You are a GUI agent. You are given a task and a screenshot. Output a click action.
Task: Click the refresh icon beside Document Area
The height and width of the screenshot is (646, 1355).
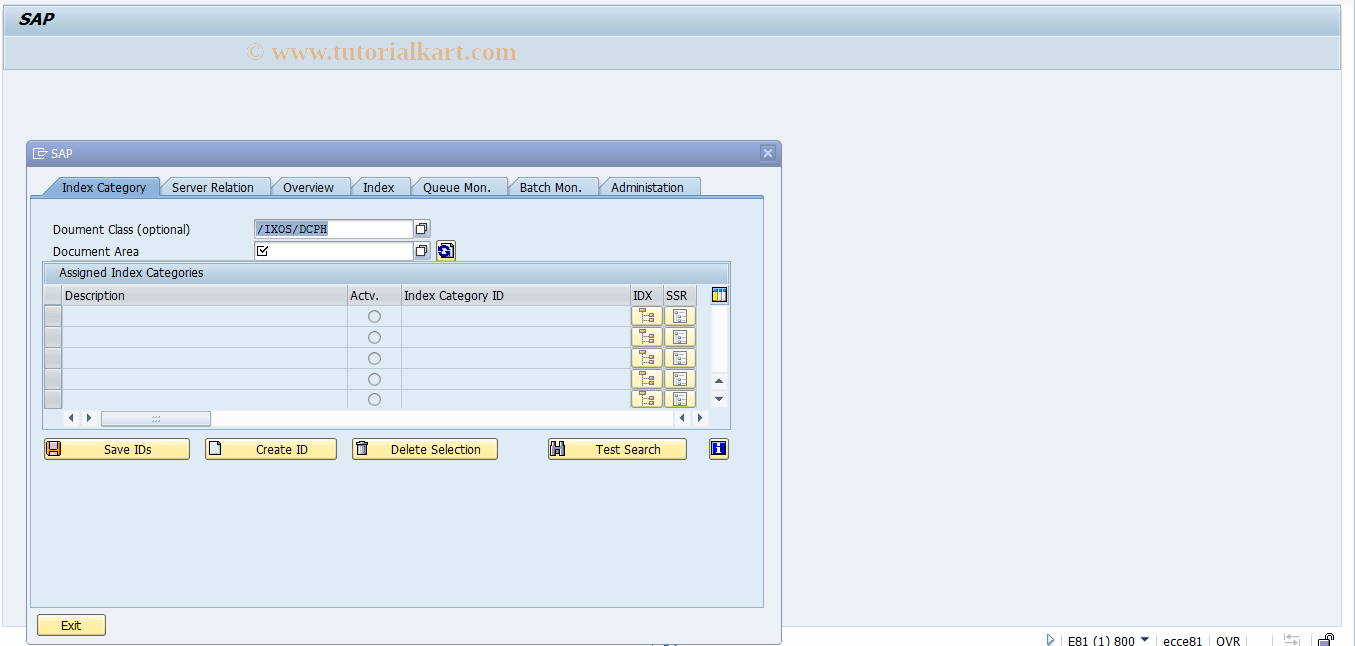[445, 250]
